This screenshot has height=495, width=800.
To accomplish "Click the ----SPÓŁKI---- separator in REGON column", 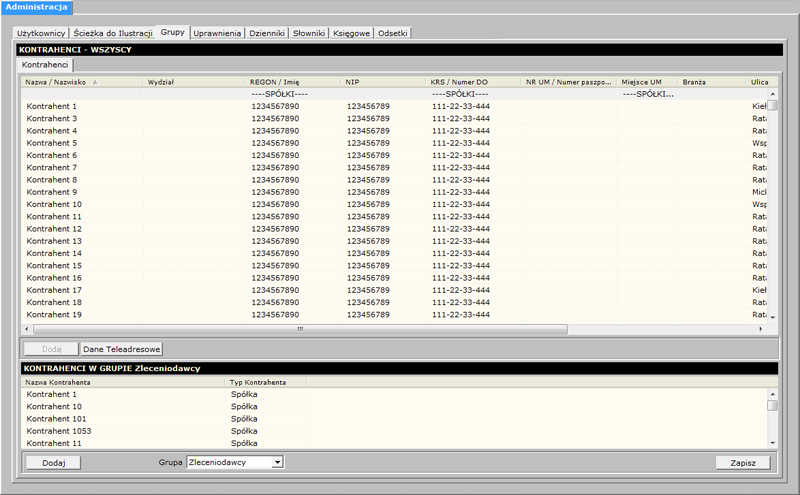I will tap(279, 94).
